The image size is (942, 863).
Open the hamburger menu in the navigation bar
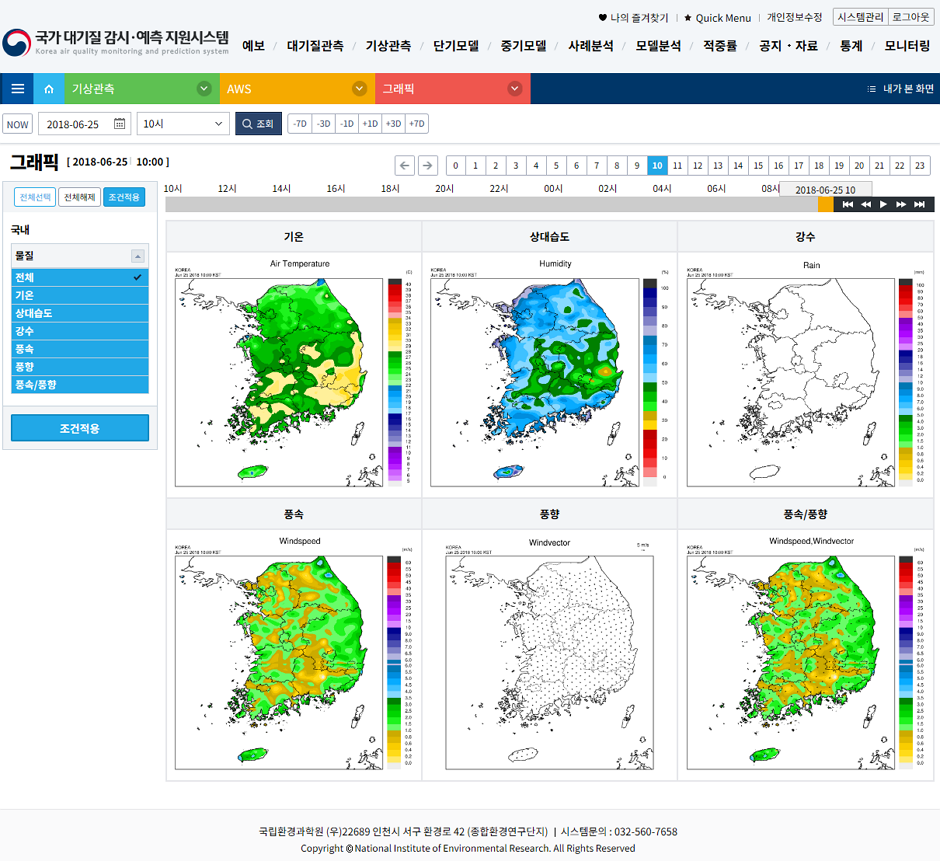click(x=17, y=89)
